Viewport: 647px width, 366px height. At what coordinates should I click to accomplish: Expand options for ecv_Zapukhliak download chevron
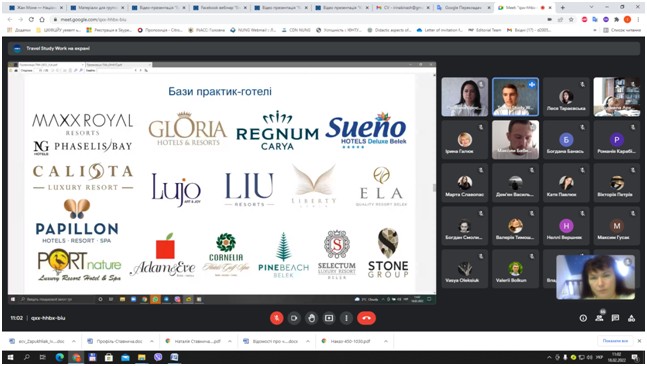point(74,341)
